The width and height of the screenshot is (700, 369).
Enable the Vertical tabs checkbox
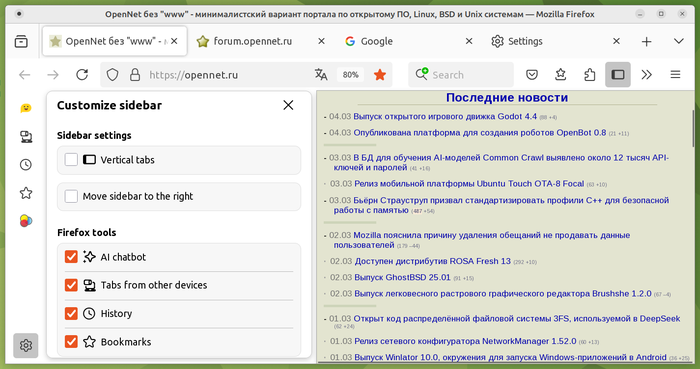click(x=71, y=159)
